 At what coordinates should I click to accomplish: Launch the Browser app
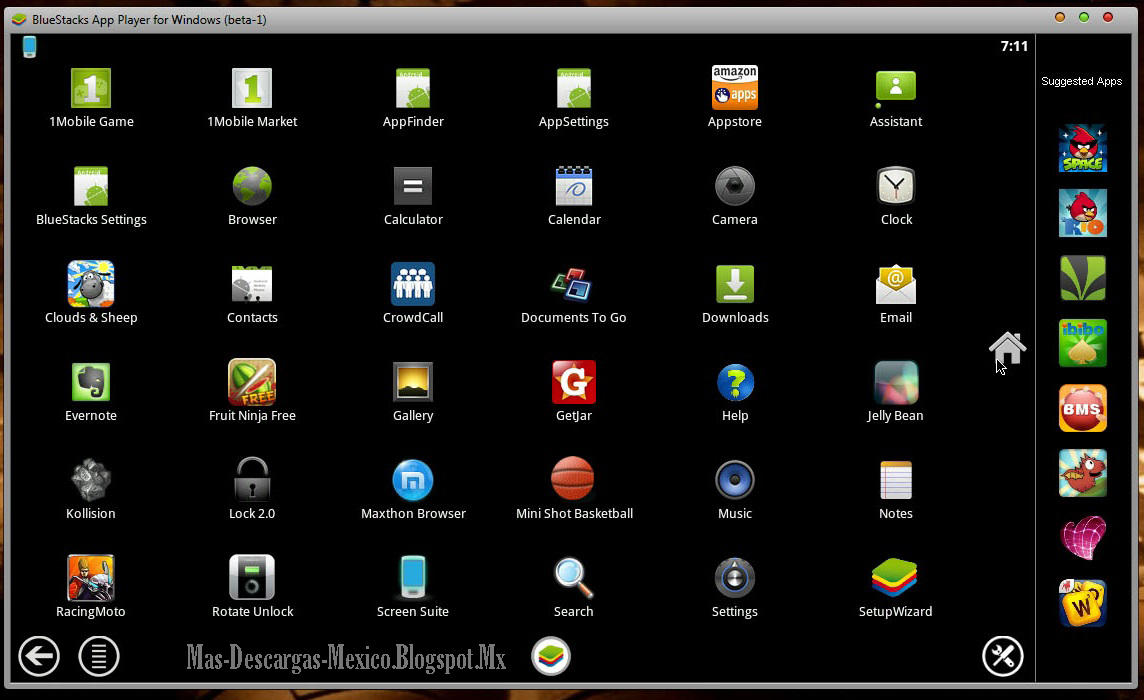(x=252, y=185)
